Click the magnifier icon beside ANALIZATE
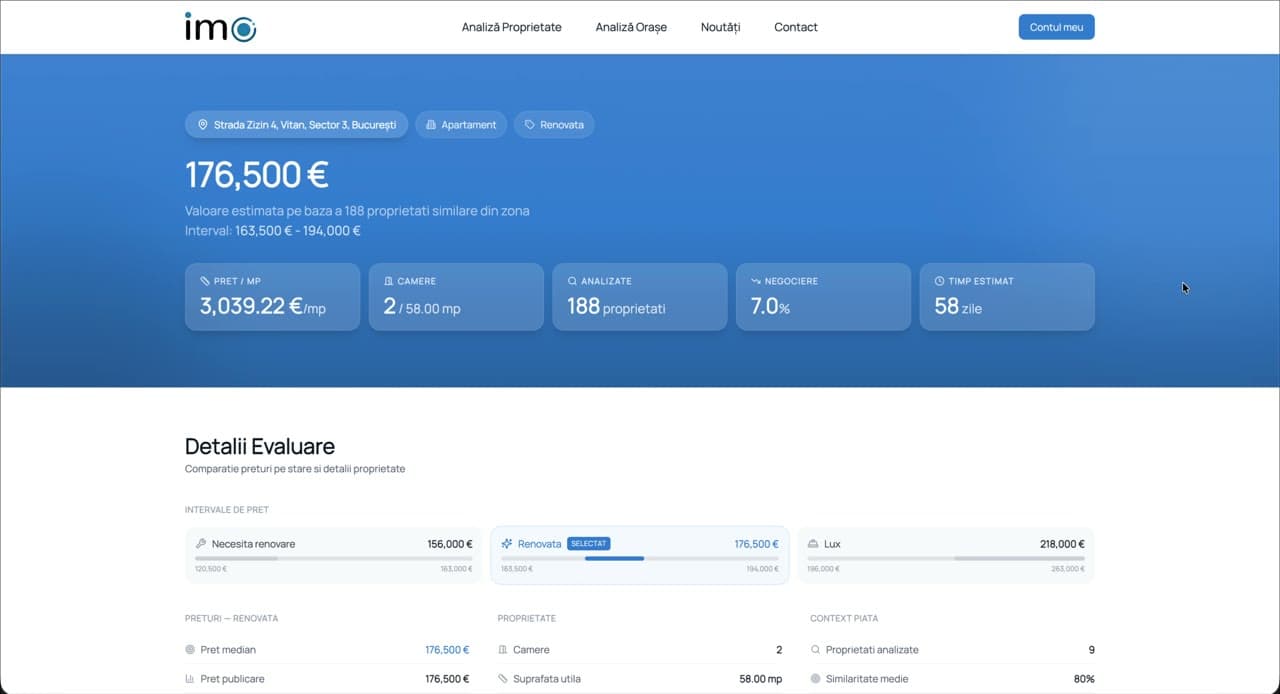 572,281
